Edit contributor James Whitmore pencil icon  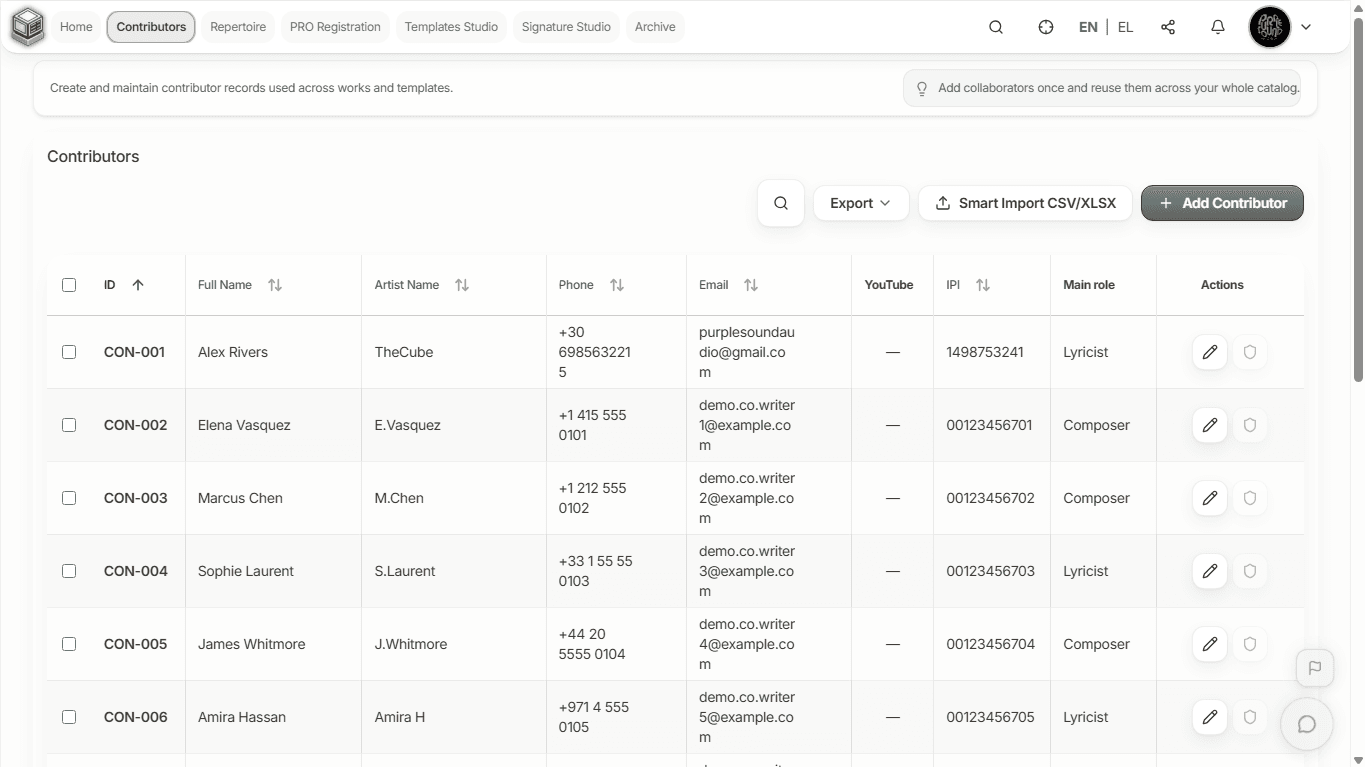coord(1210,644)
